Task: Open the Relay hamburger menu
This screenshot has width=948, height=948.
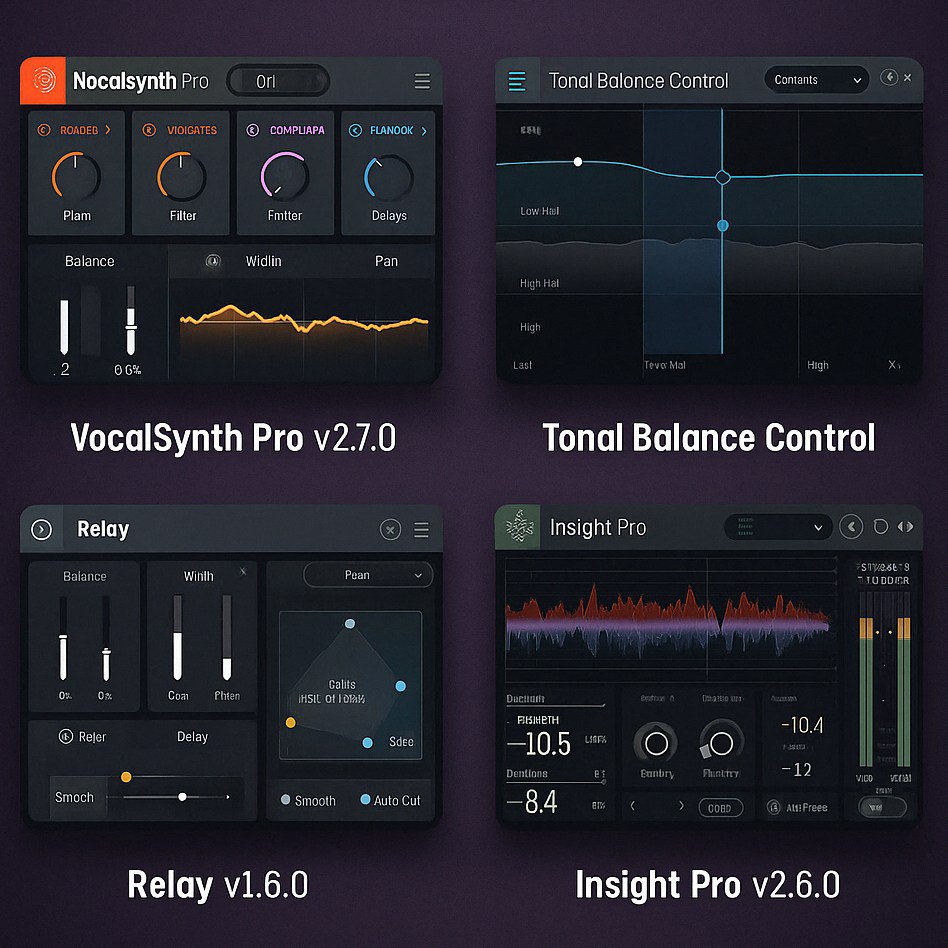Action: [x=422, y=529]
